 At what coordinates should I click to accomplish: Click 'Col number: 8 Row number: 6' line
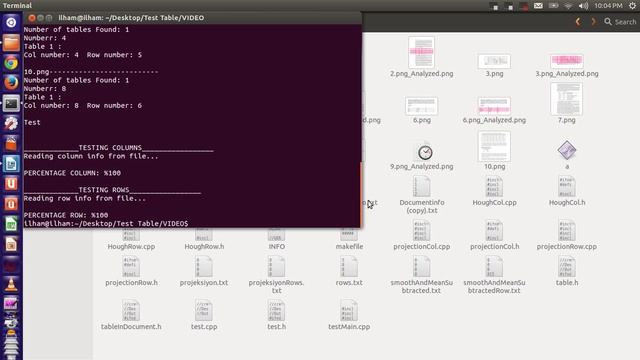click(83, 106)
